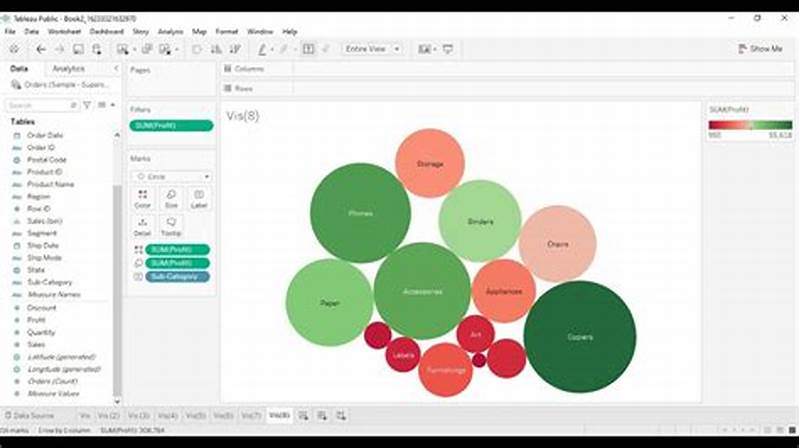Select the Product Name field
The height and width of the screenshot is (448, 800).
click(x=51, y=184)
